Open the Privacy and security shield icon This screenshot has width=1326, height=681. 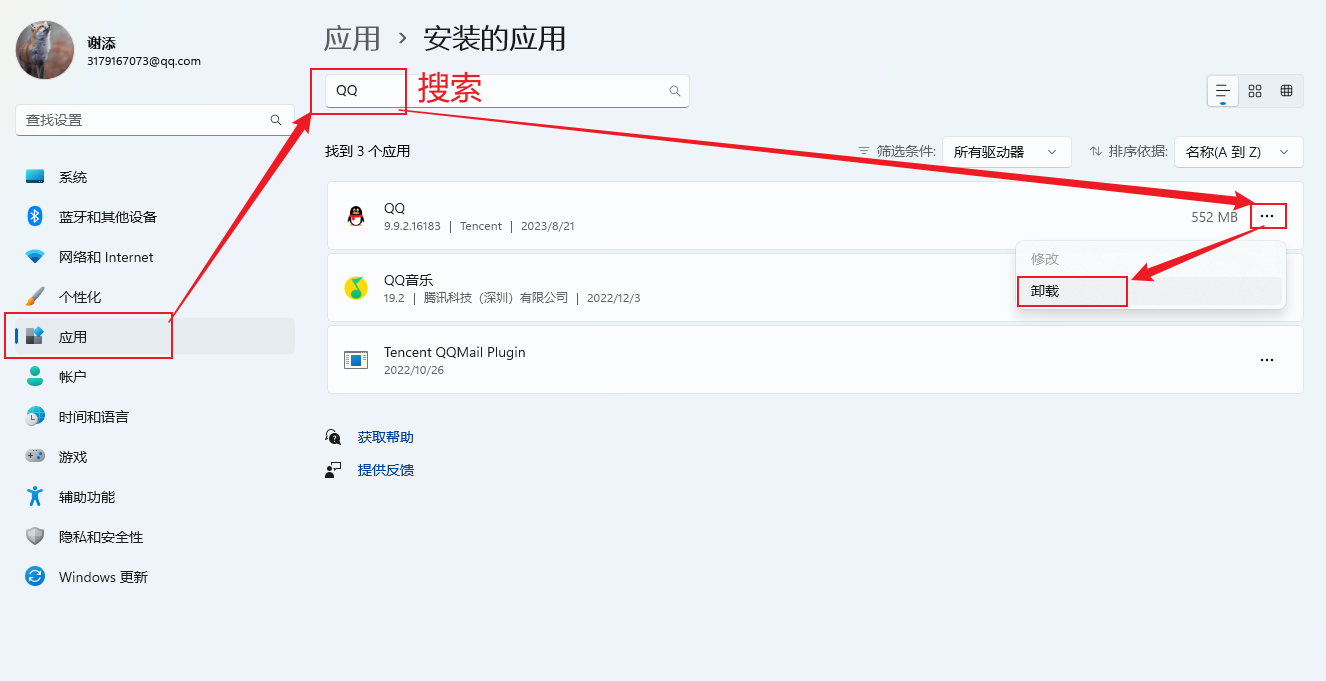(35, 537)
